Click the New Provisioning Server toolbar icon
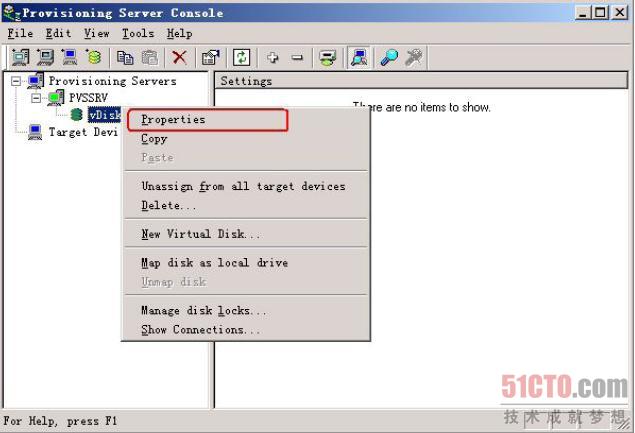635x433 pixels. click(x=20, y=57)
